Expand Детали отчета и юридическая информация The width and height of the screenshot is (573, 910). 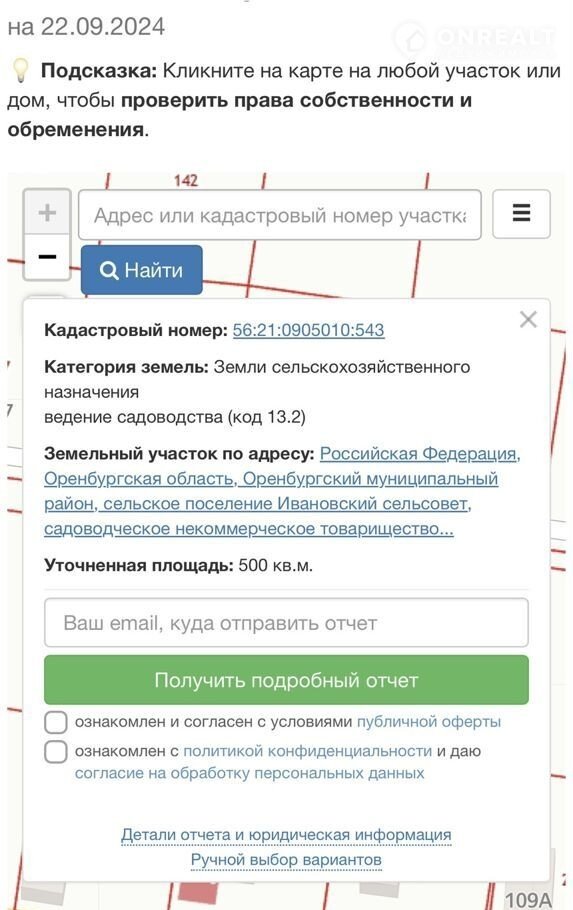(286, 835)
